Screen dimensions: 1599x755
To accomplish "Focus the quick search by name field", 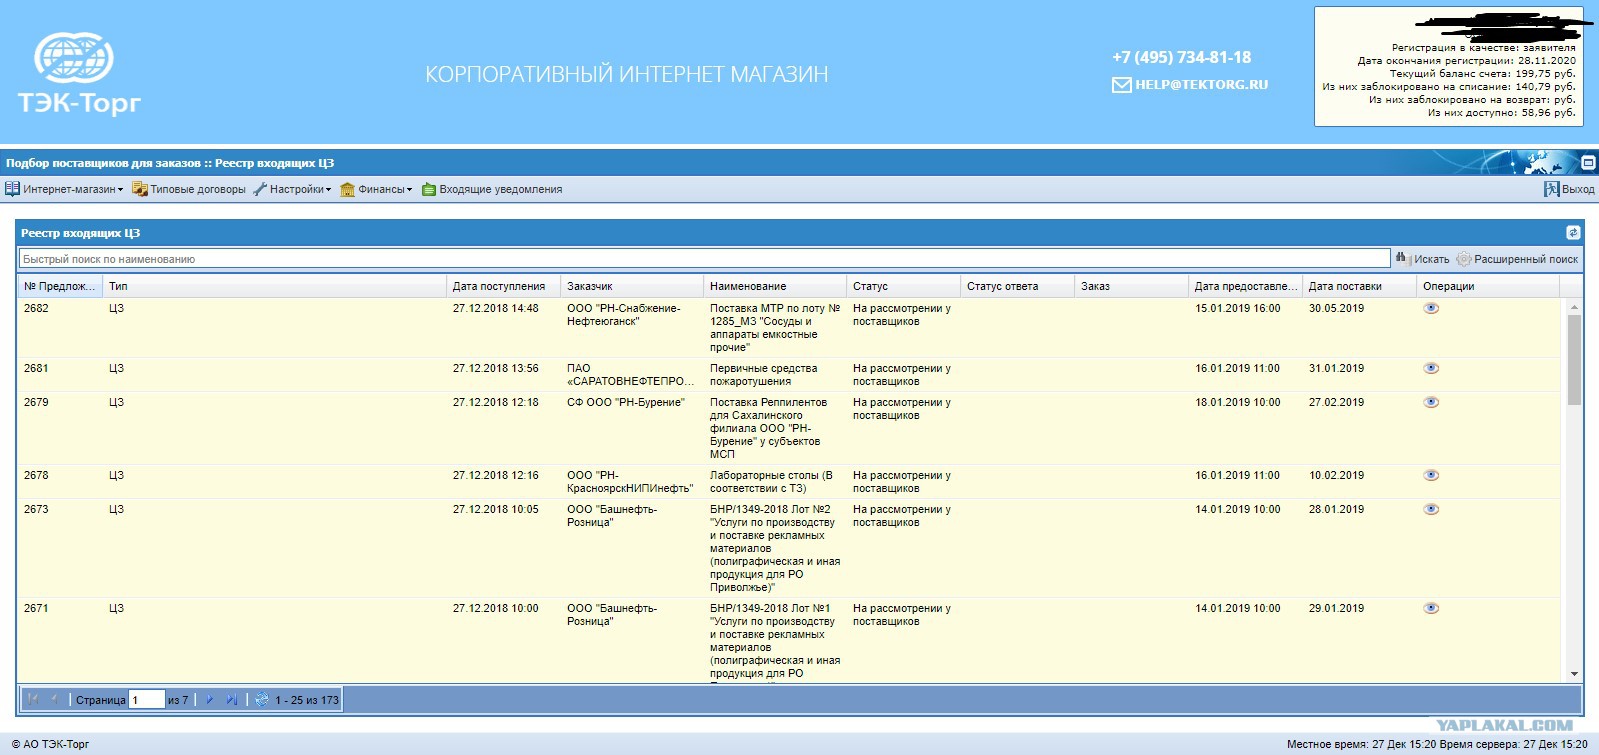I will pos(705,259).
